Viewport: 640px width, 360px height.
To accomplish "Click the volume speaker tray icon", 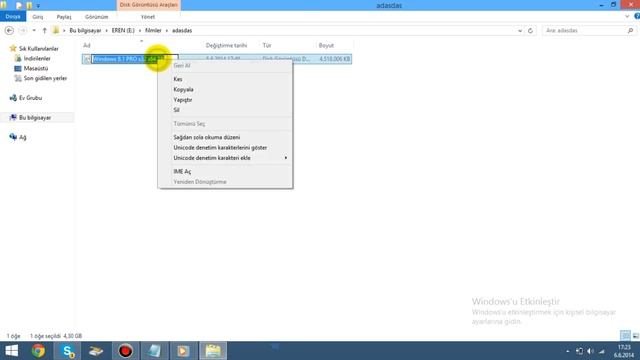I will 590,351.
